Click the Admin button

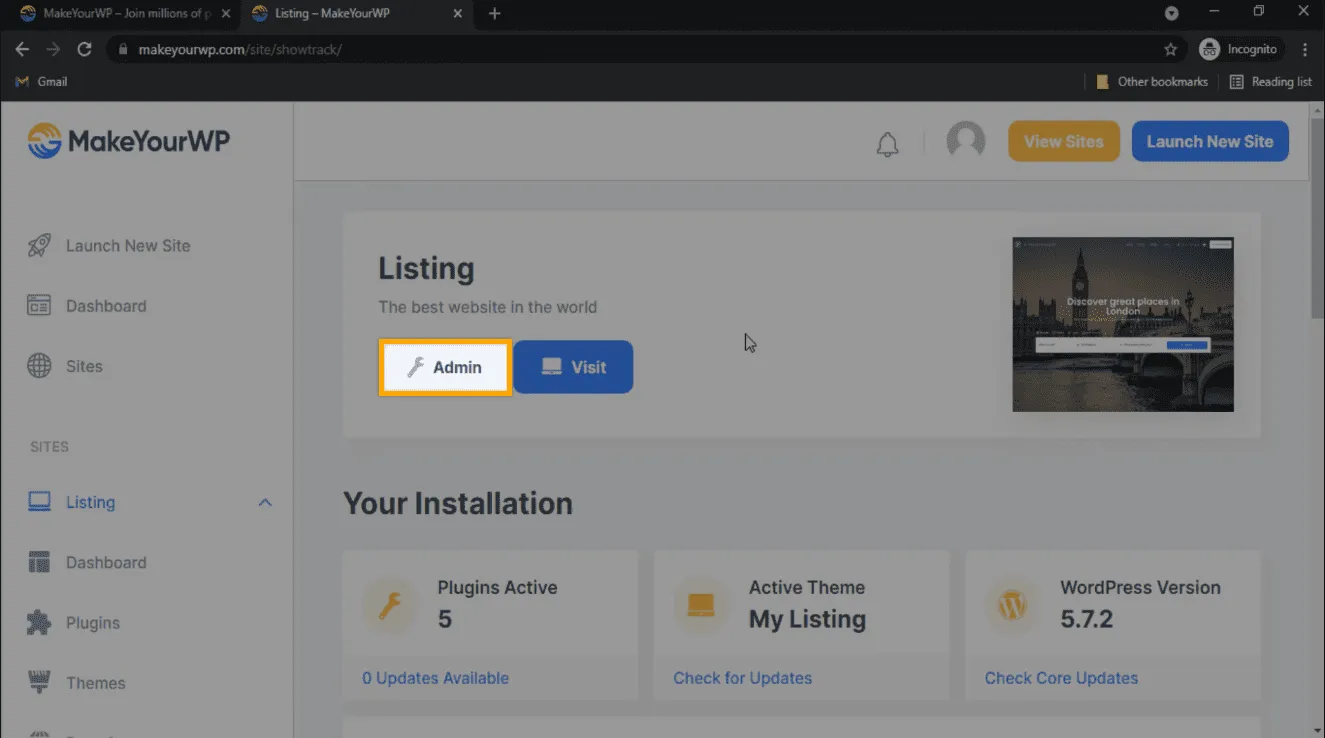[445, 367]
